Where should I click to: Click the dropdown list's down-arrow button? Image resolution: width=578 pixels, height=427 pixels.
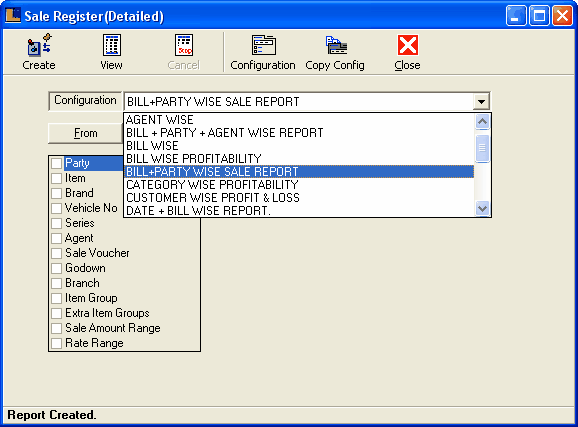click(x=483, y=209)
